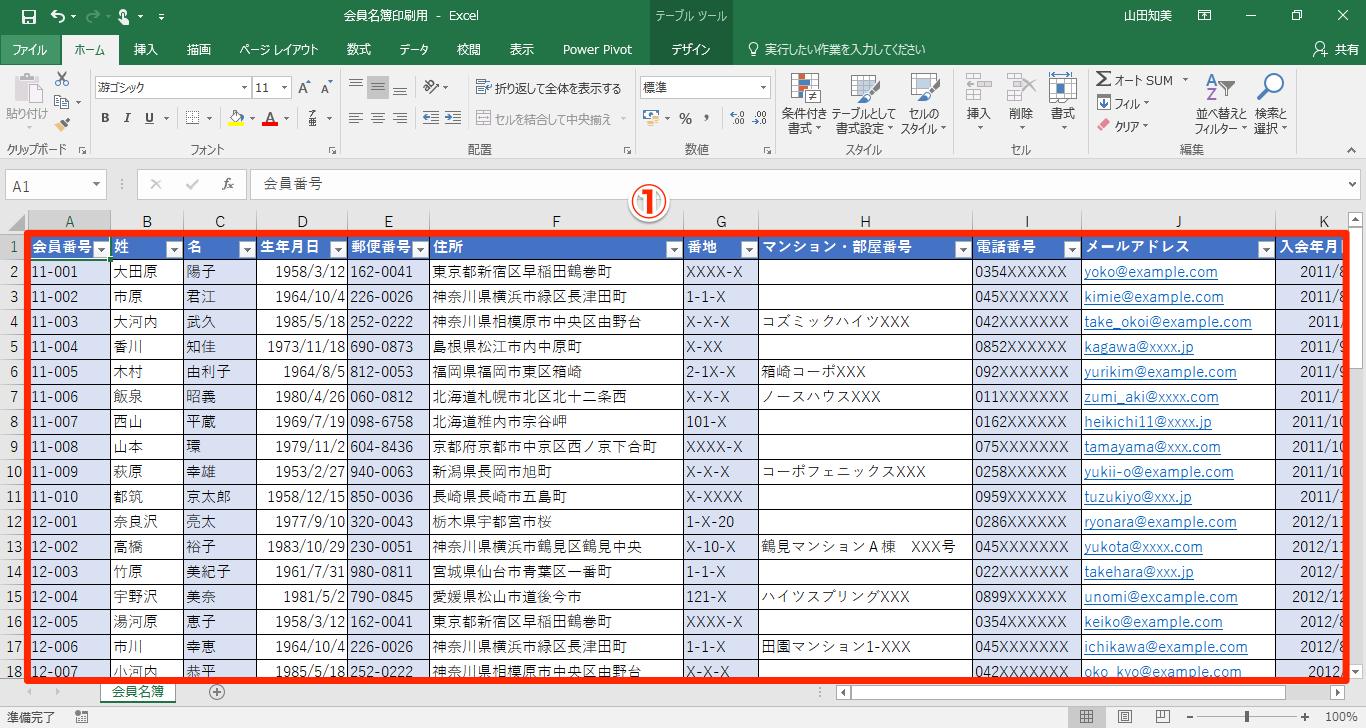Increase decimal places
This screenshot has width=1366, height=728.
click(x=737, y=119)
